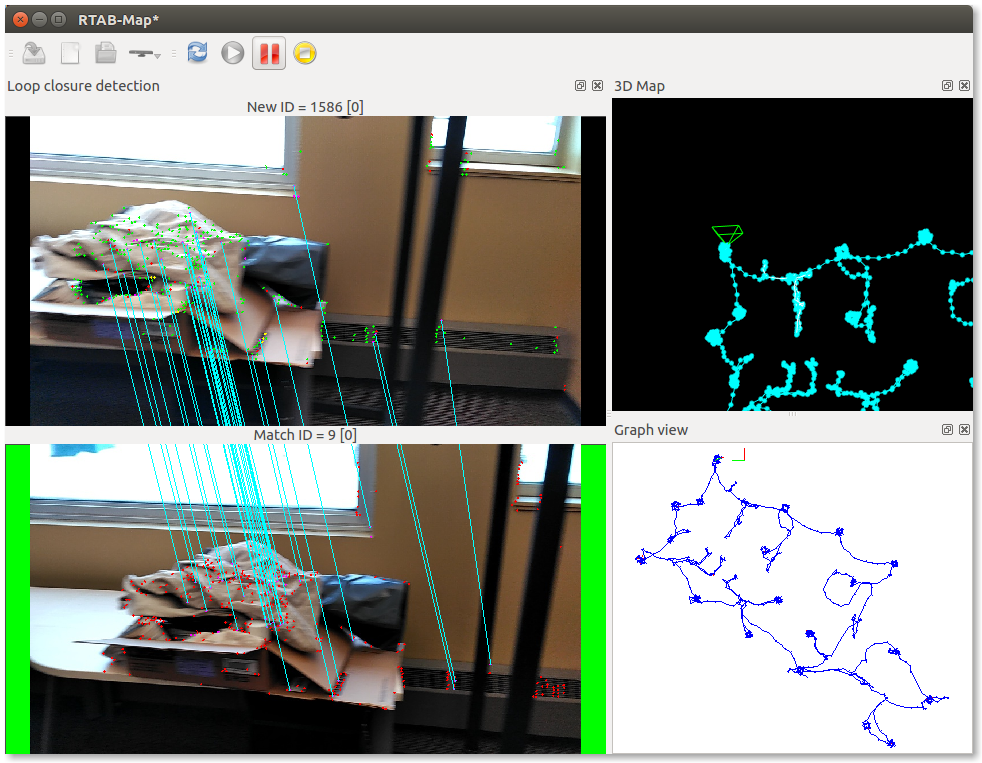Image resolution: width=982 pixels, height=763 pixels.
Task: Open the camera source selection dropdown
Action: point(146,53)
